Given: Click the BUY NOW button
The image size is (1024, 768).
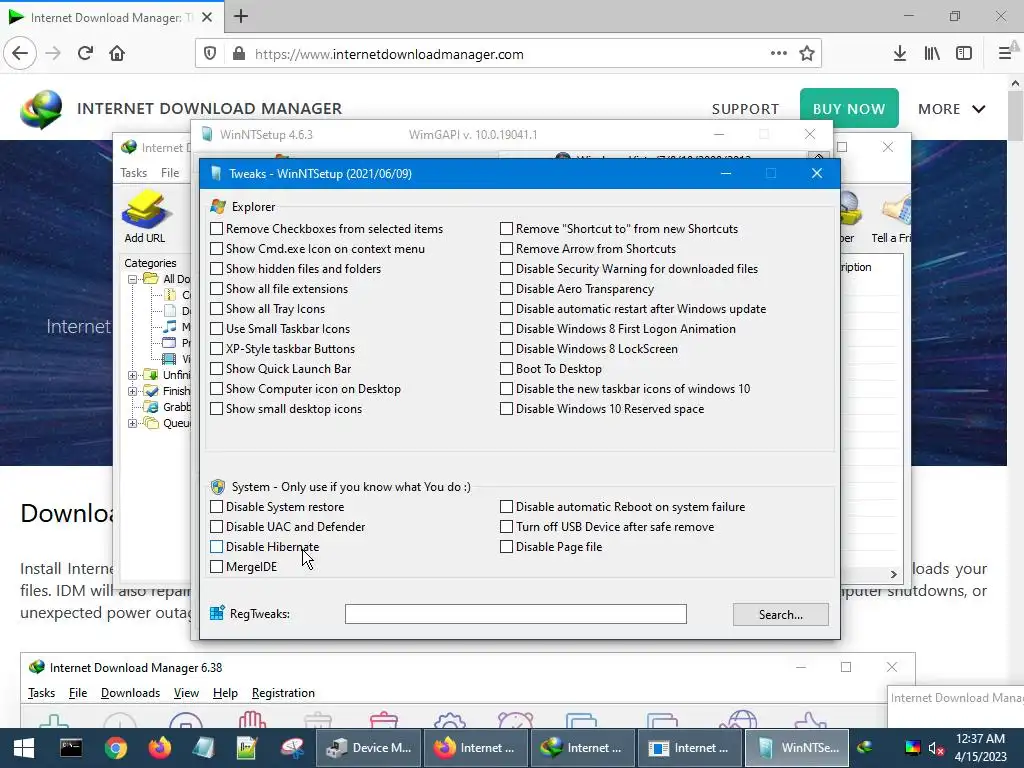Looking at the screenshot, I should 849,108.
